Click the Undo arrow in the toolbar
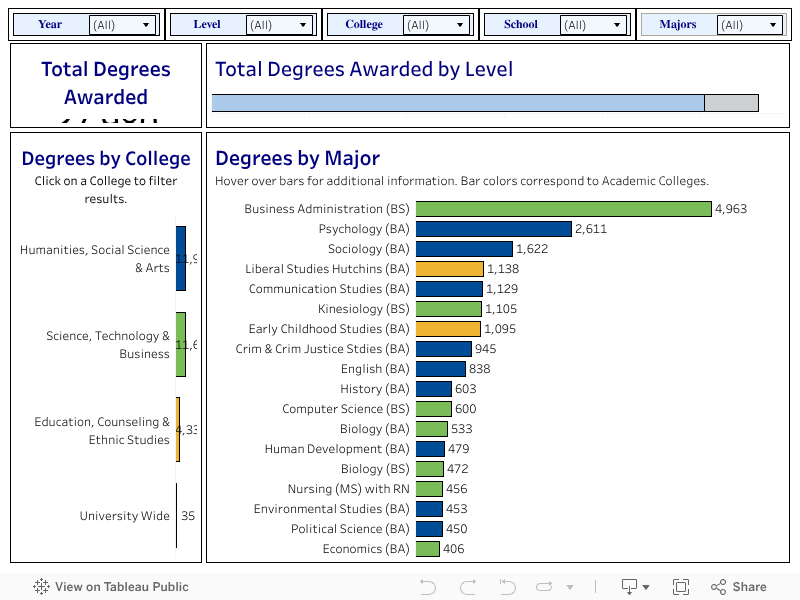Screen dimensions: 800x600 coord(428,587)
